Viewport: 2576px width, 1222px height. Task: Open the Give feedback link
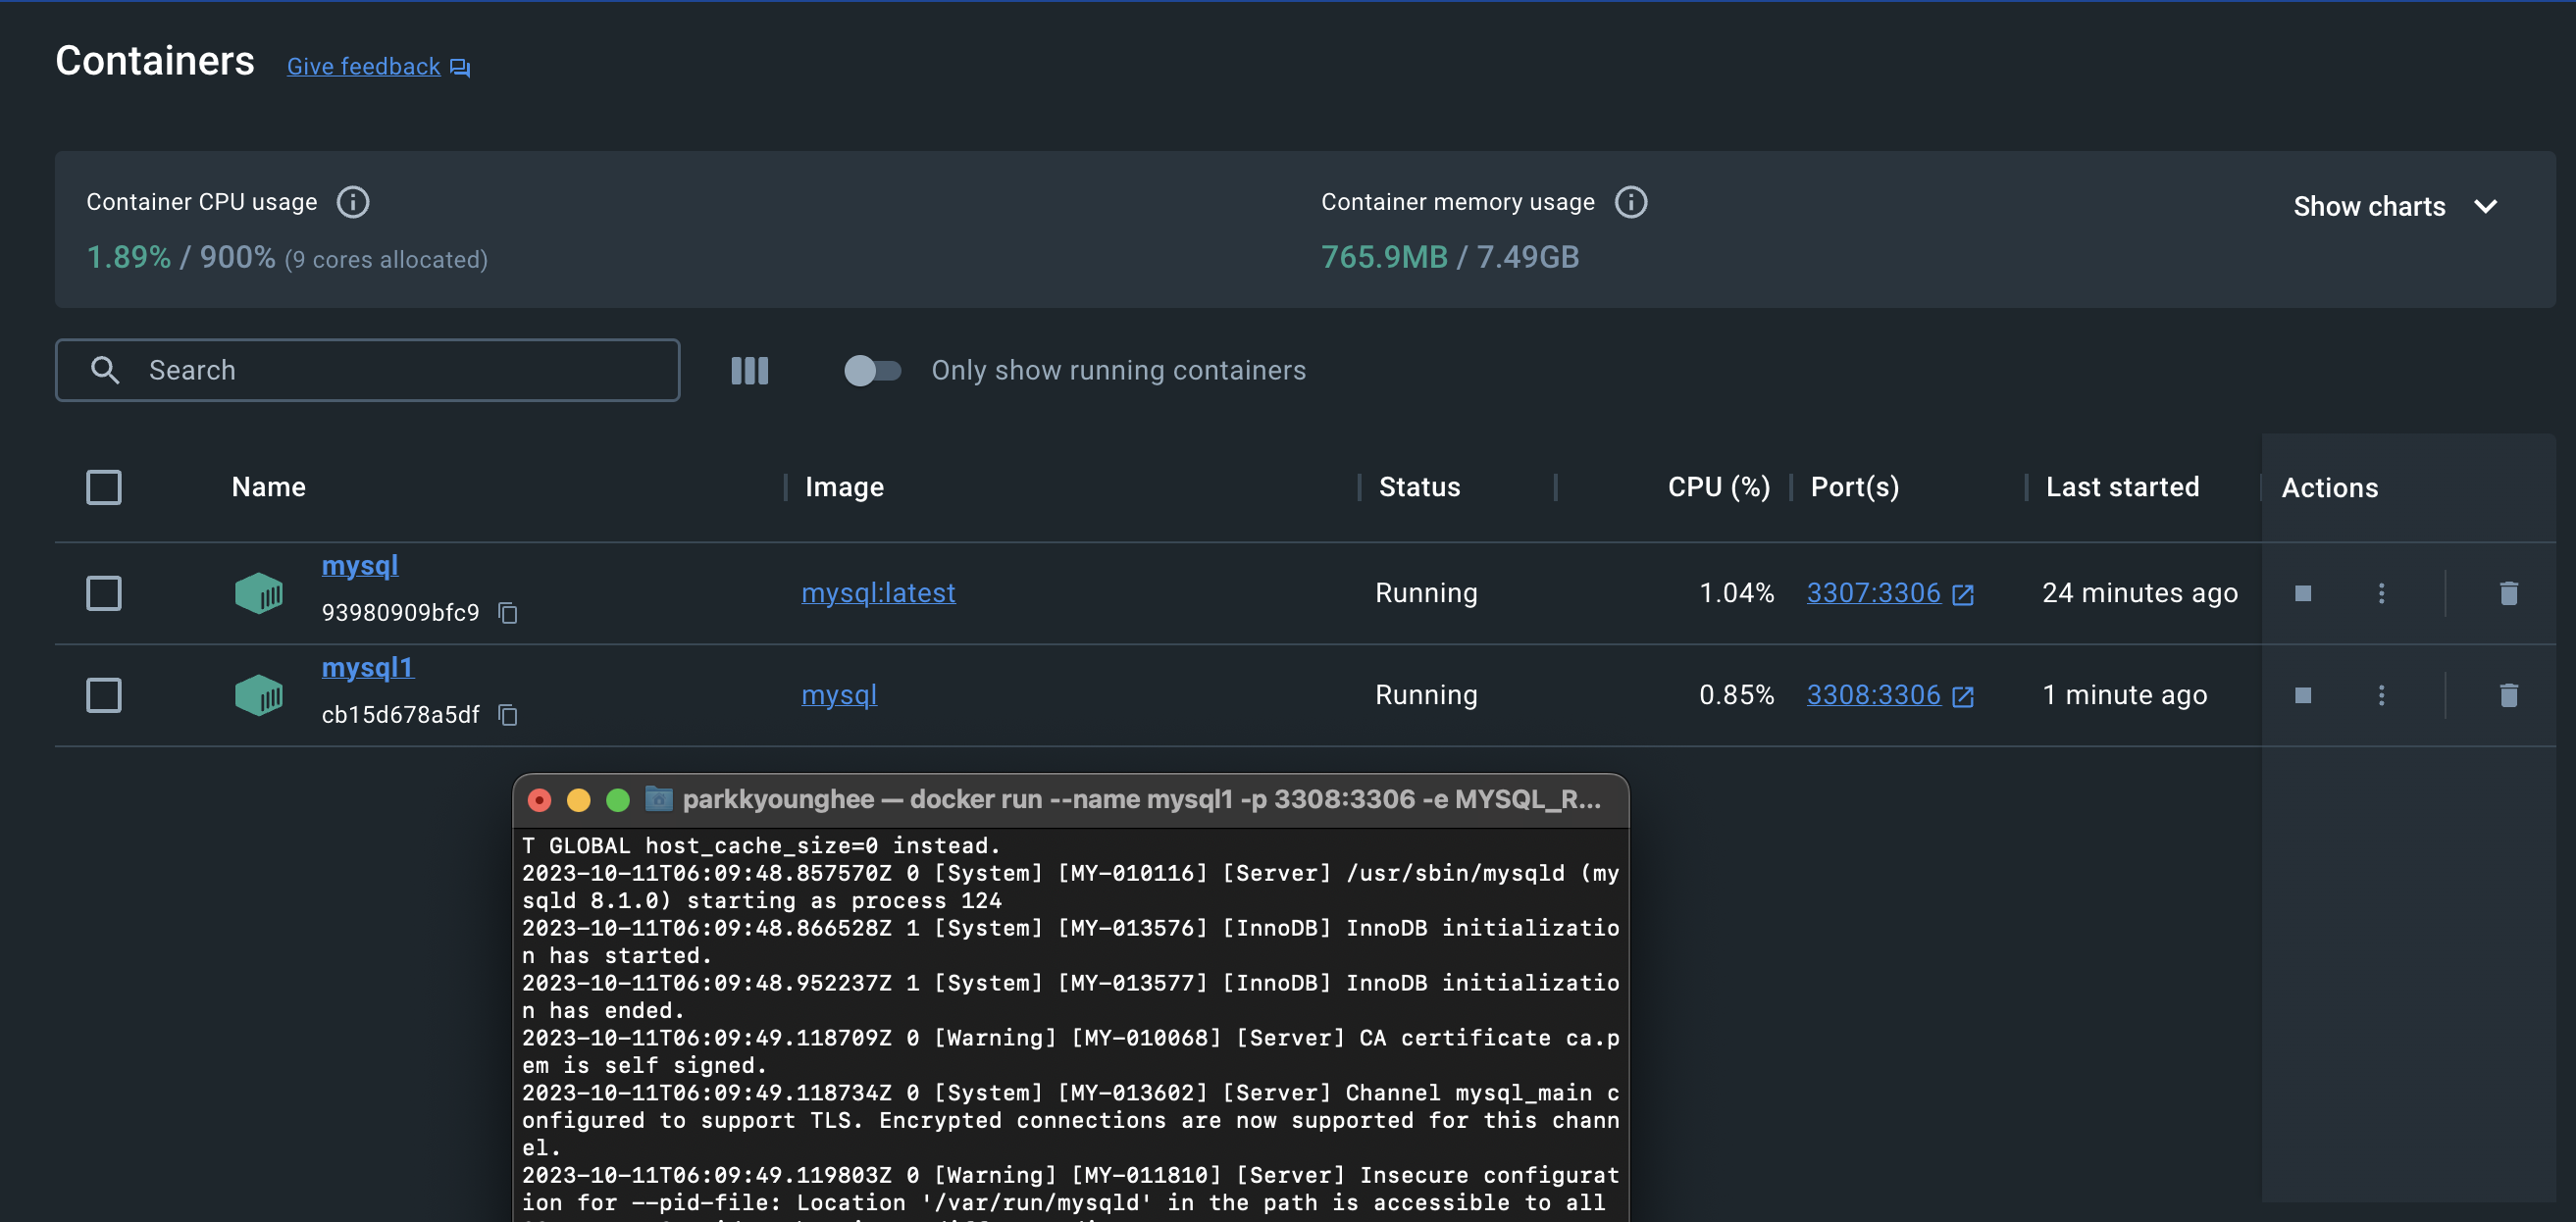(363, 67)
